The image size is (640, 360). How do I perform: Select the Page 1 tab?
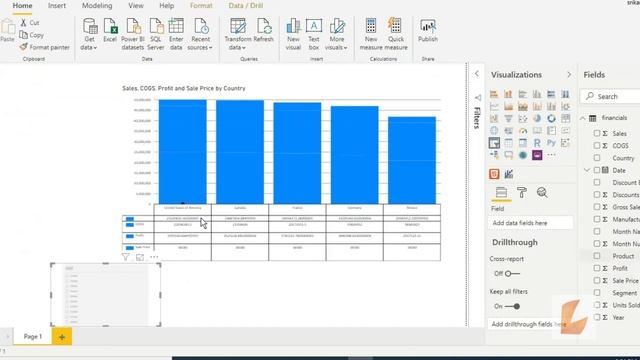click(x=33, y=336)
